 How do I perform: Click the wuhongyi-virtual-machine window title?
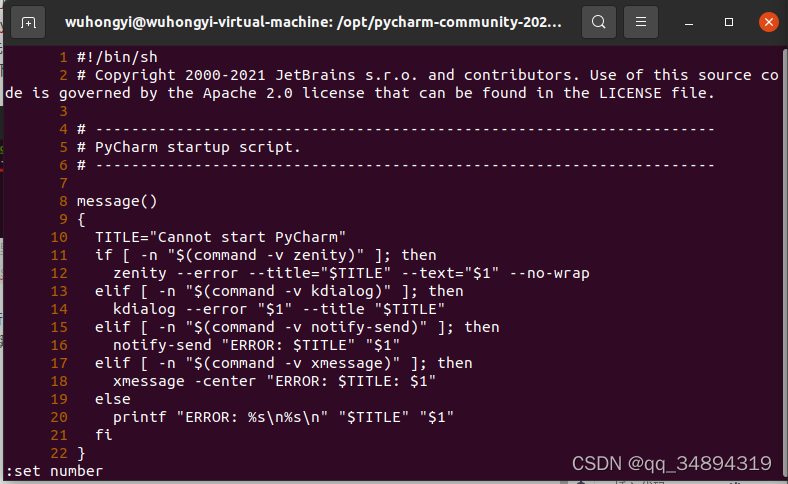point(314,22)
